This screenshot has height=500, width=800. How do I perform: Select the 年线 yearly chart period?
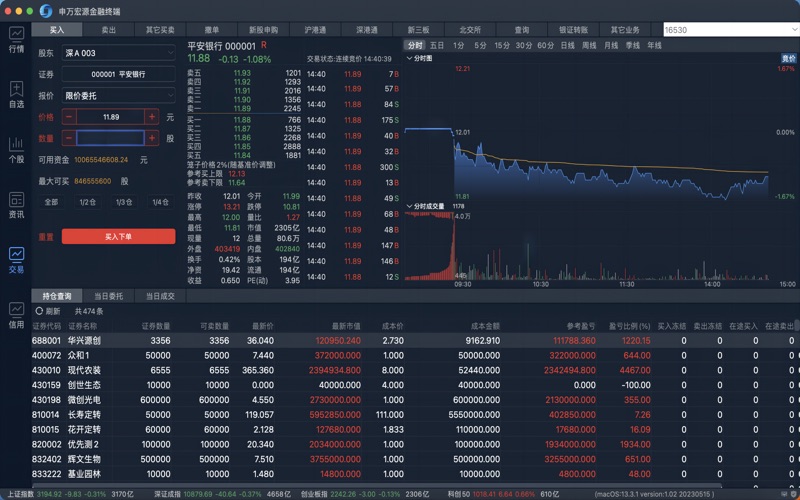pos(655,45)
